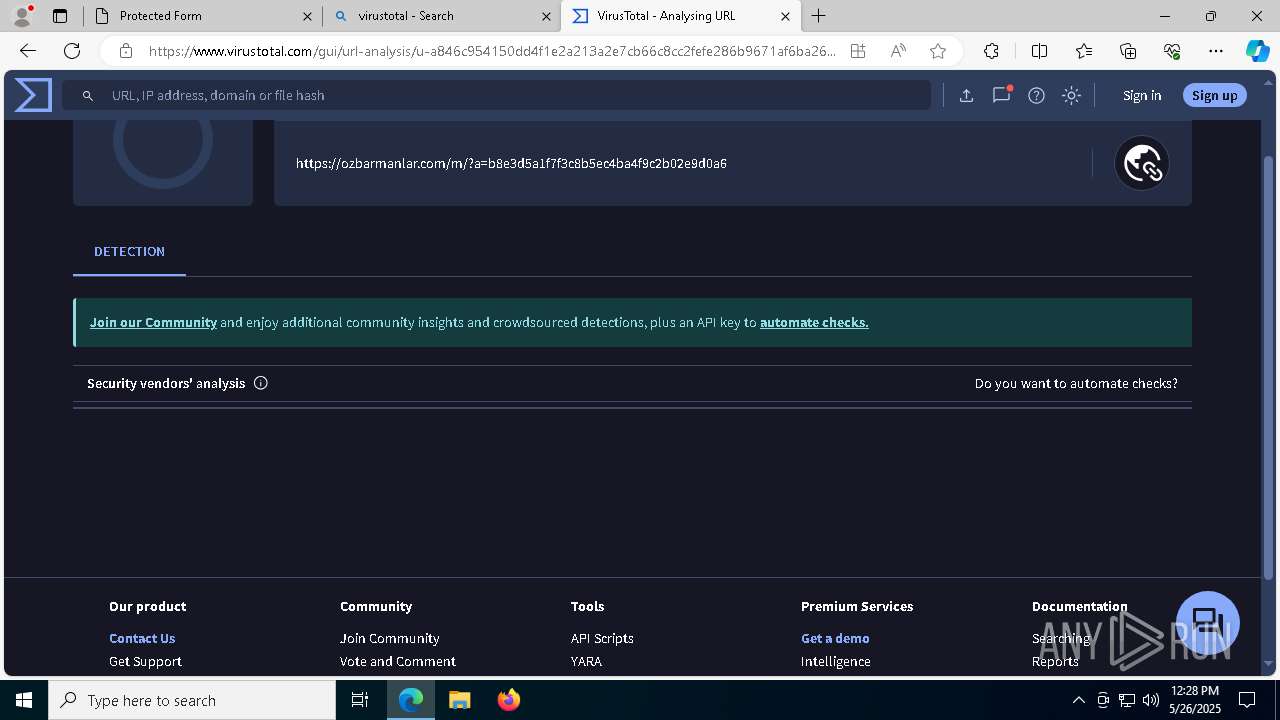The image size is (1280, 720).
Task: Open the profile avatar menu
Action: click(x=22, y=16)
